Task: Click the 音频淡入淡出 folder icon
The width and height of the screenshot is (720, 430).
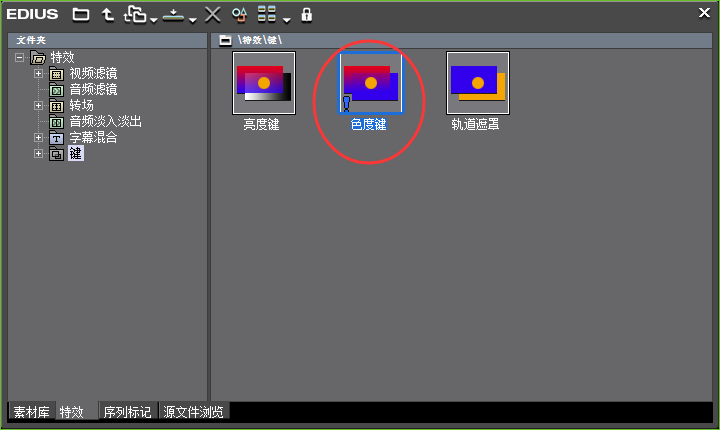Action: pyautogui.click(x=56, y=122)
